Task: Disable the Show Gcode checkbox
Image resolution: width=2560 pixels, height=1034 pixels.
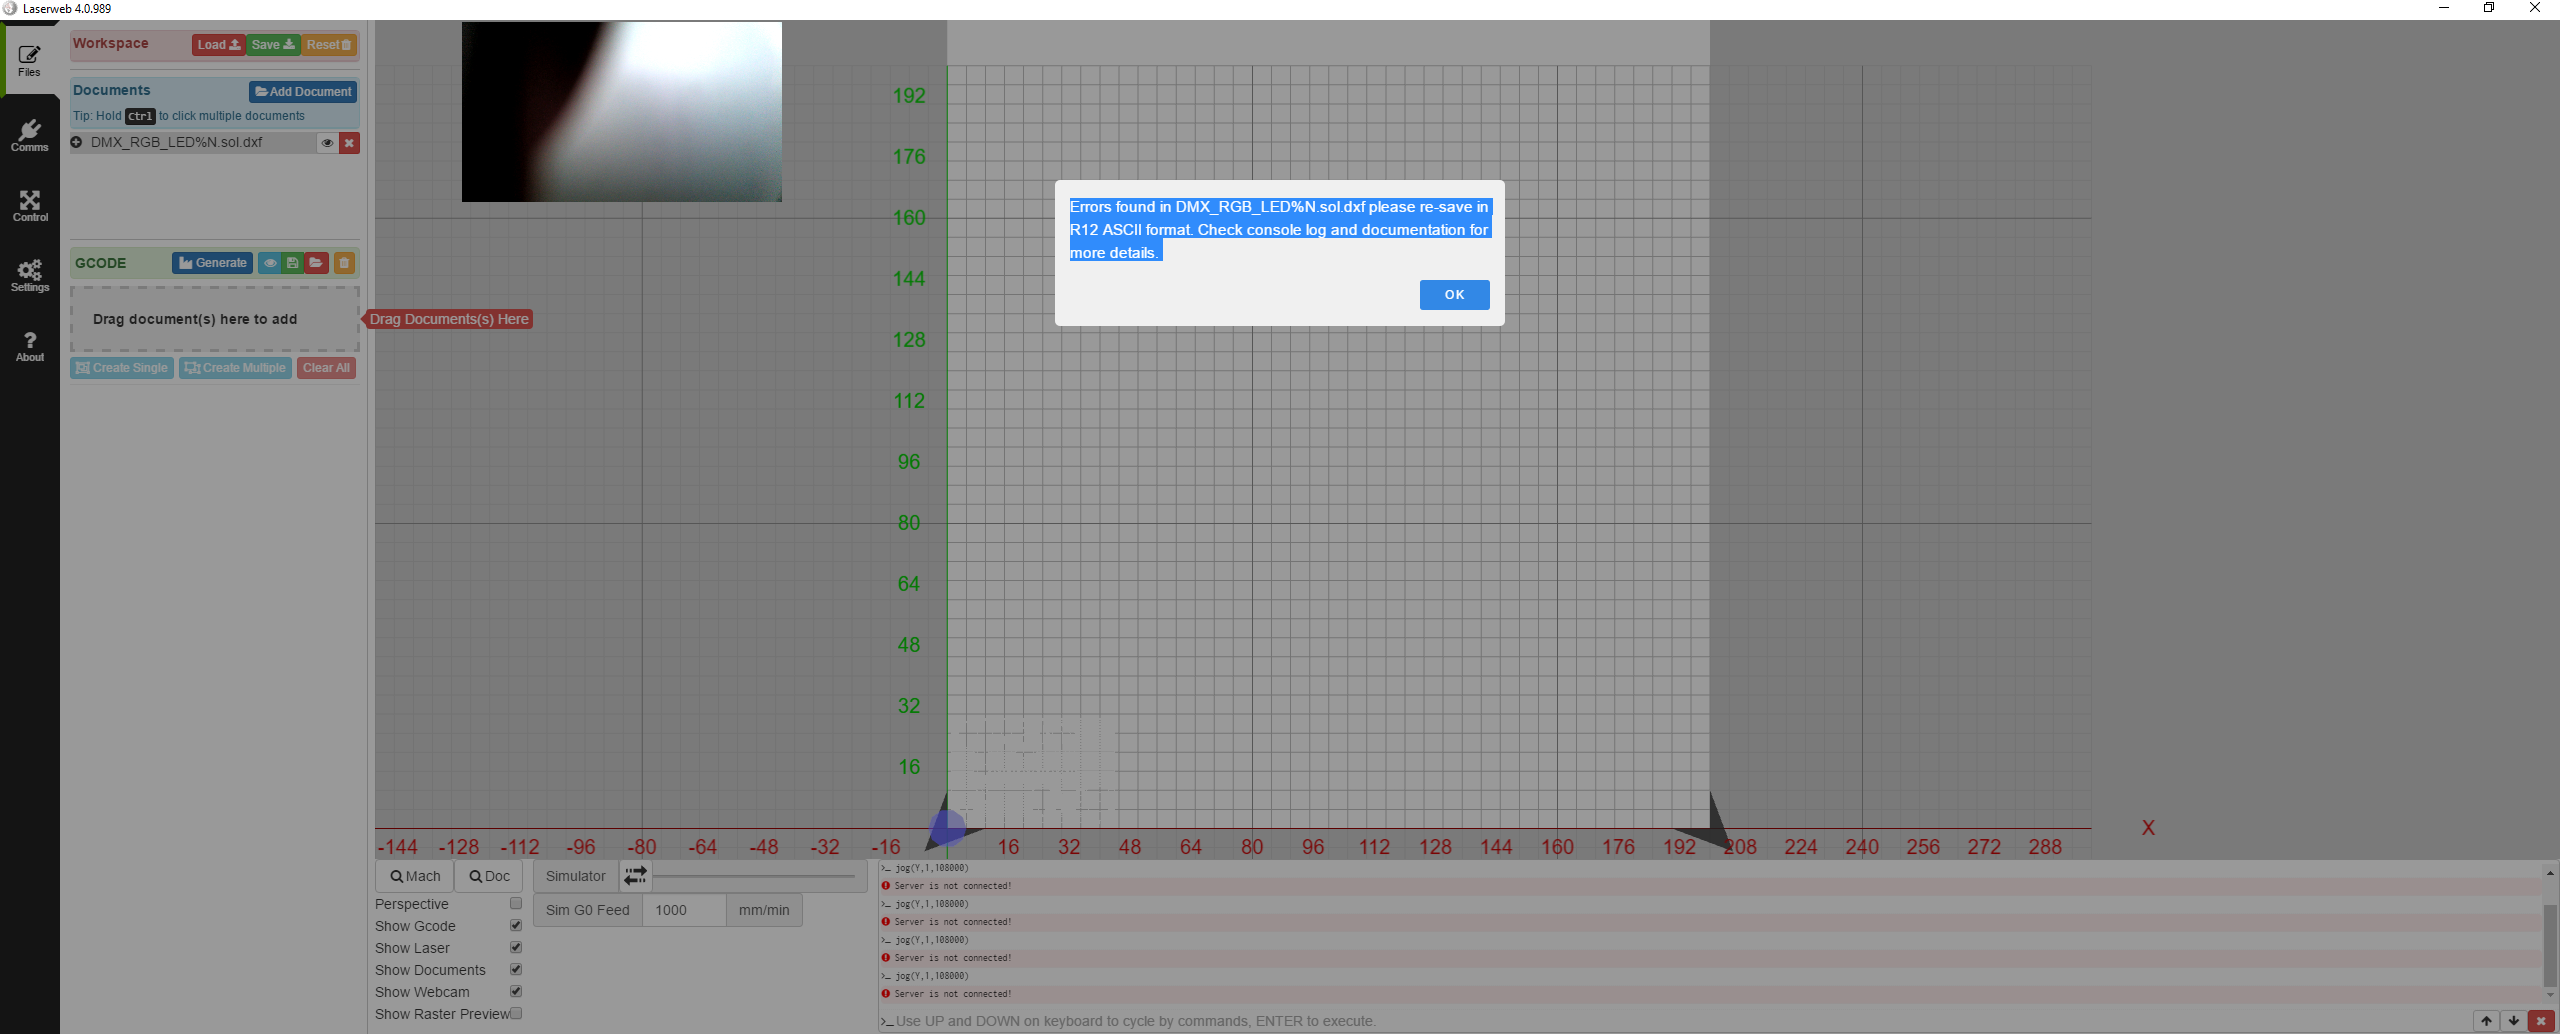Action: click(x=516, y=924)
